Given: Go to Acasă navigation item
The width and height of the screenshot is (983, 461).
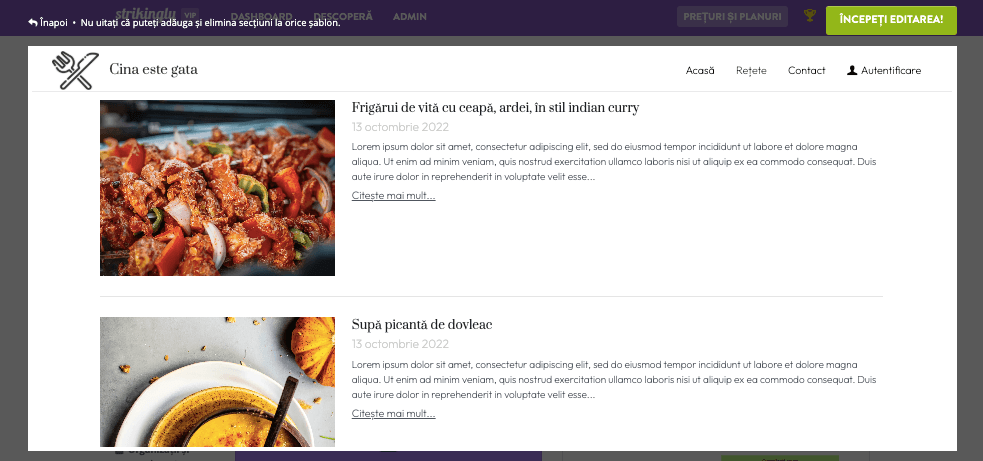Looking at the screenshot, I should pyautogui.click(x=700, y=70).
